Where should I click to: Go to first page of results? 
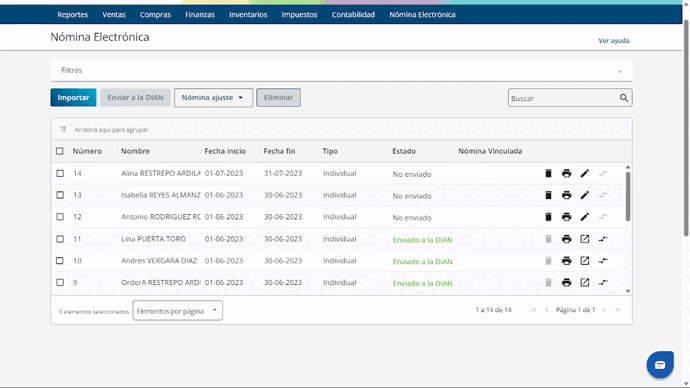(534, 310)
